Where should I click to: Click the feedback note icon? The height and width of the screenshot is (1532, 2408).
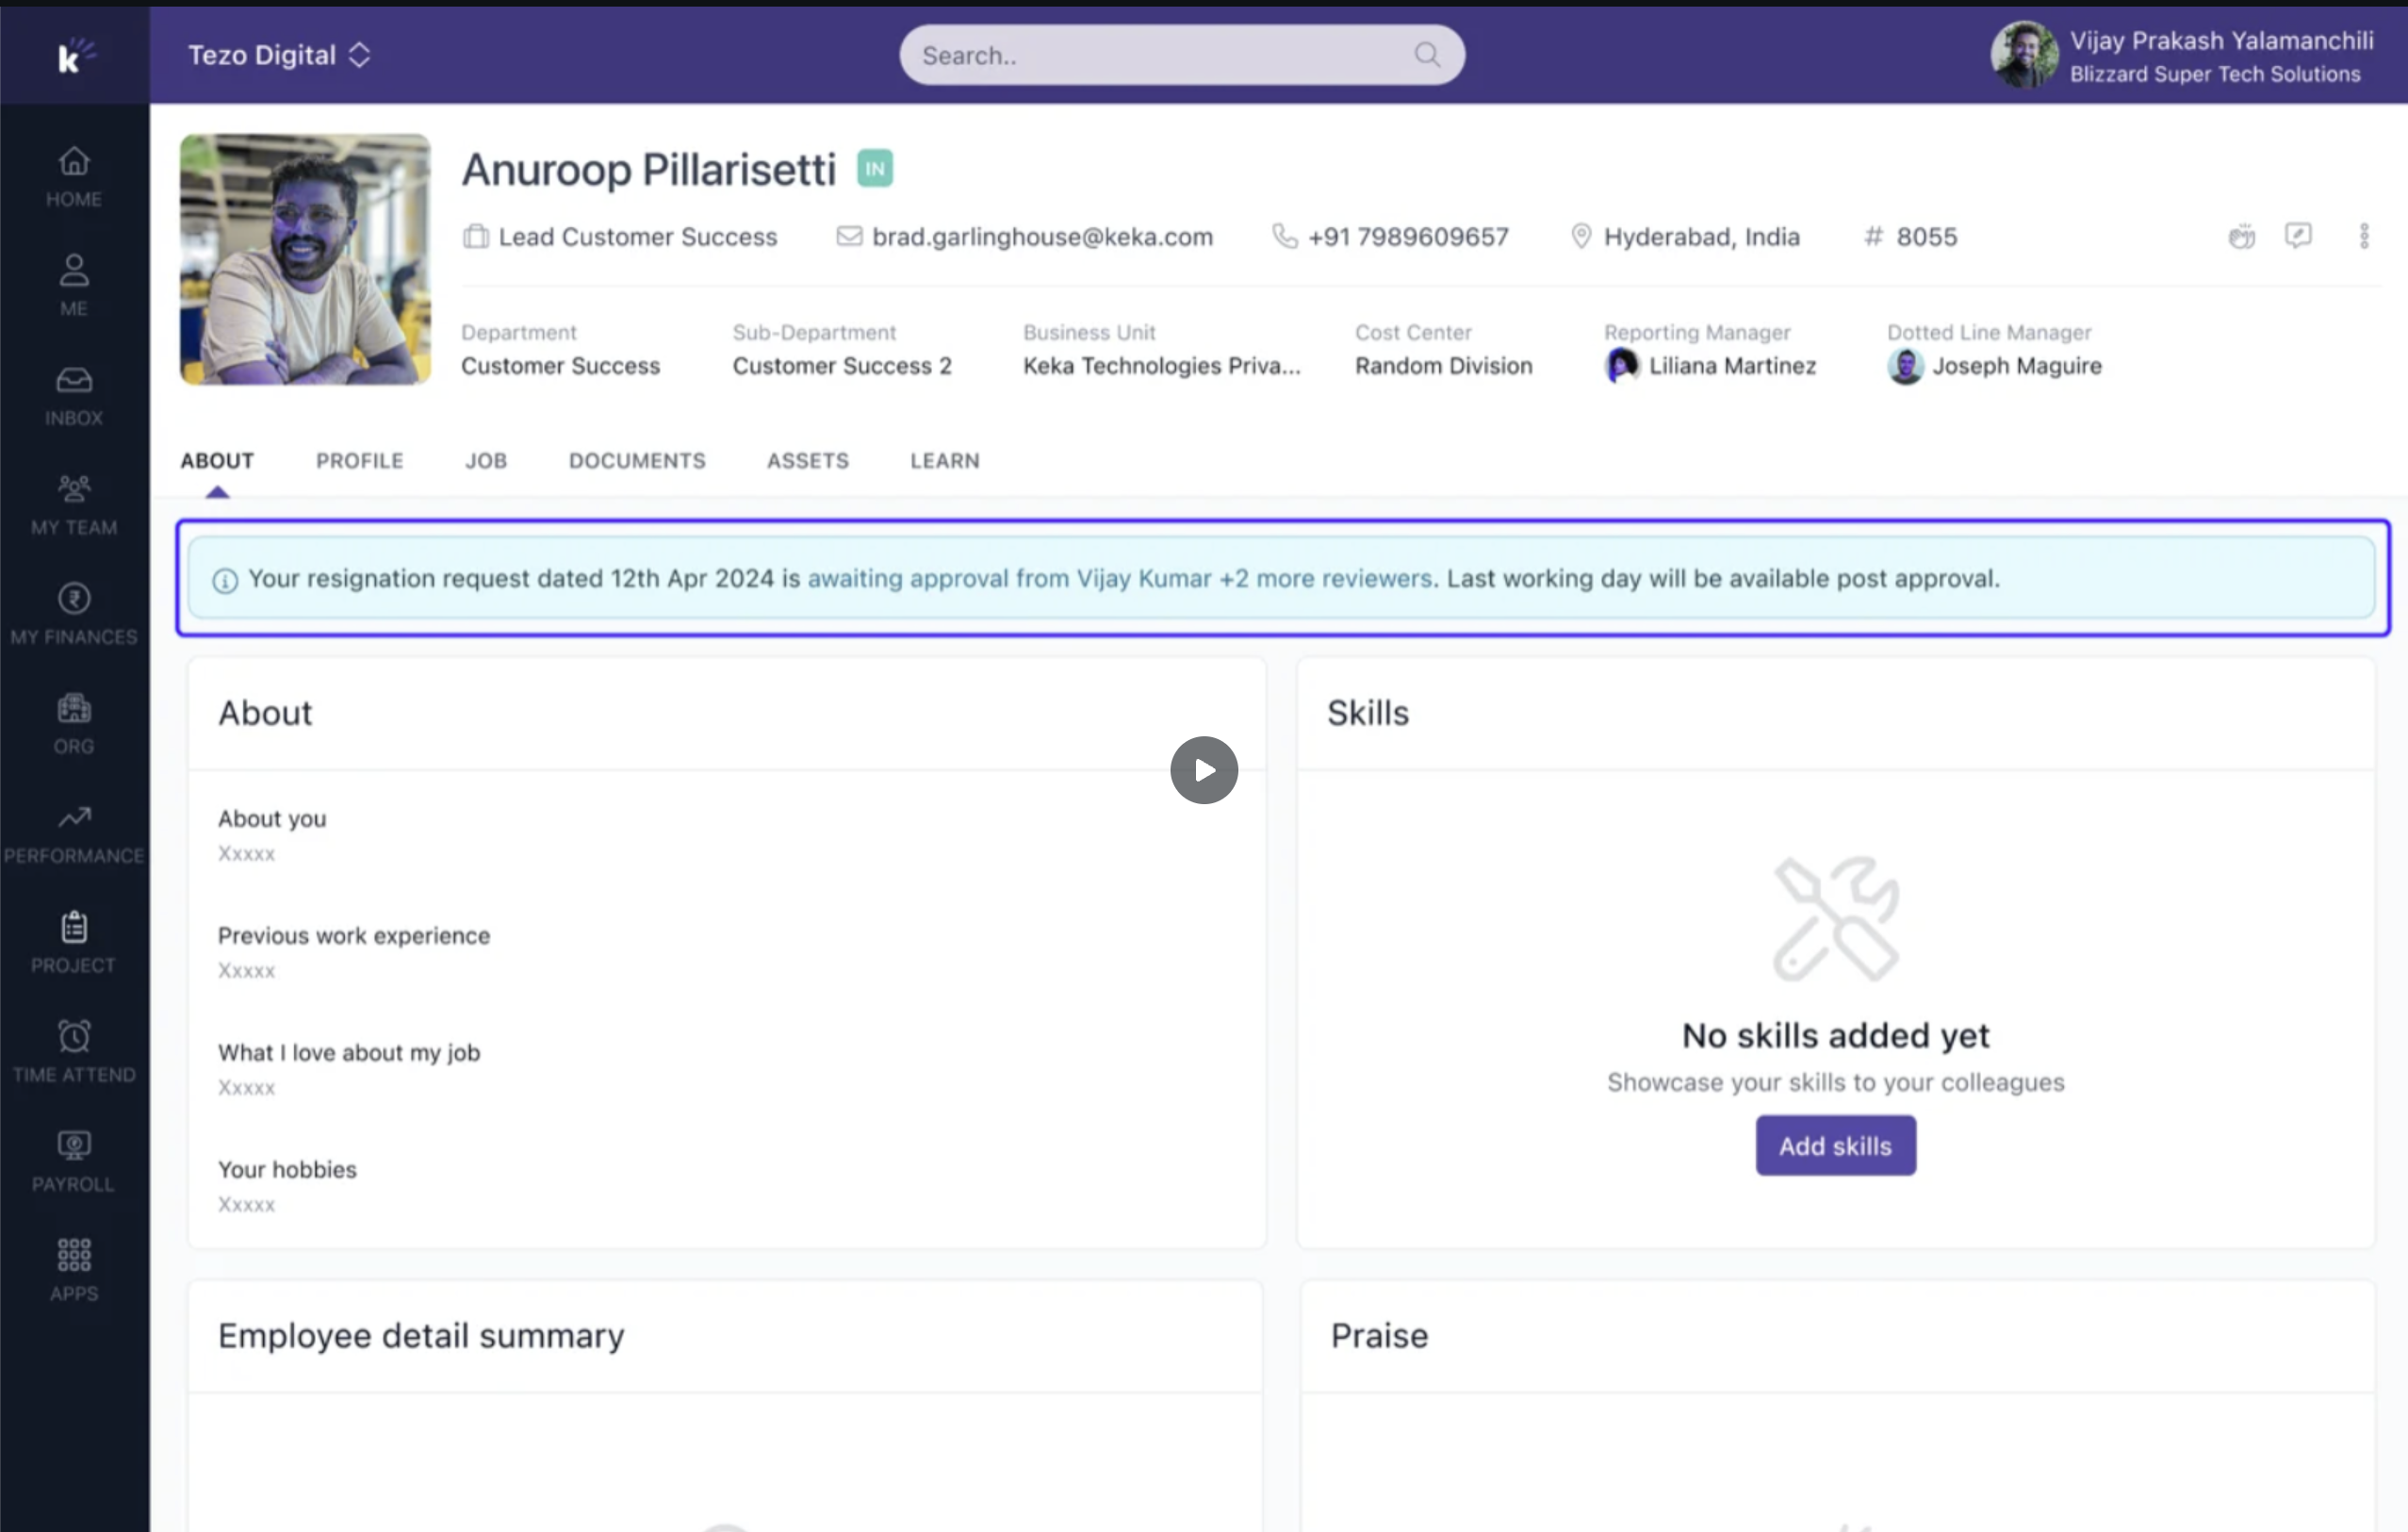(x=2298, y=236)
